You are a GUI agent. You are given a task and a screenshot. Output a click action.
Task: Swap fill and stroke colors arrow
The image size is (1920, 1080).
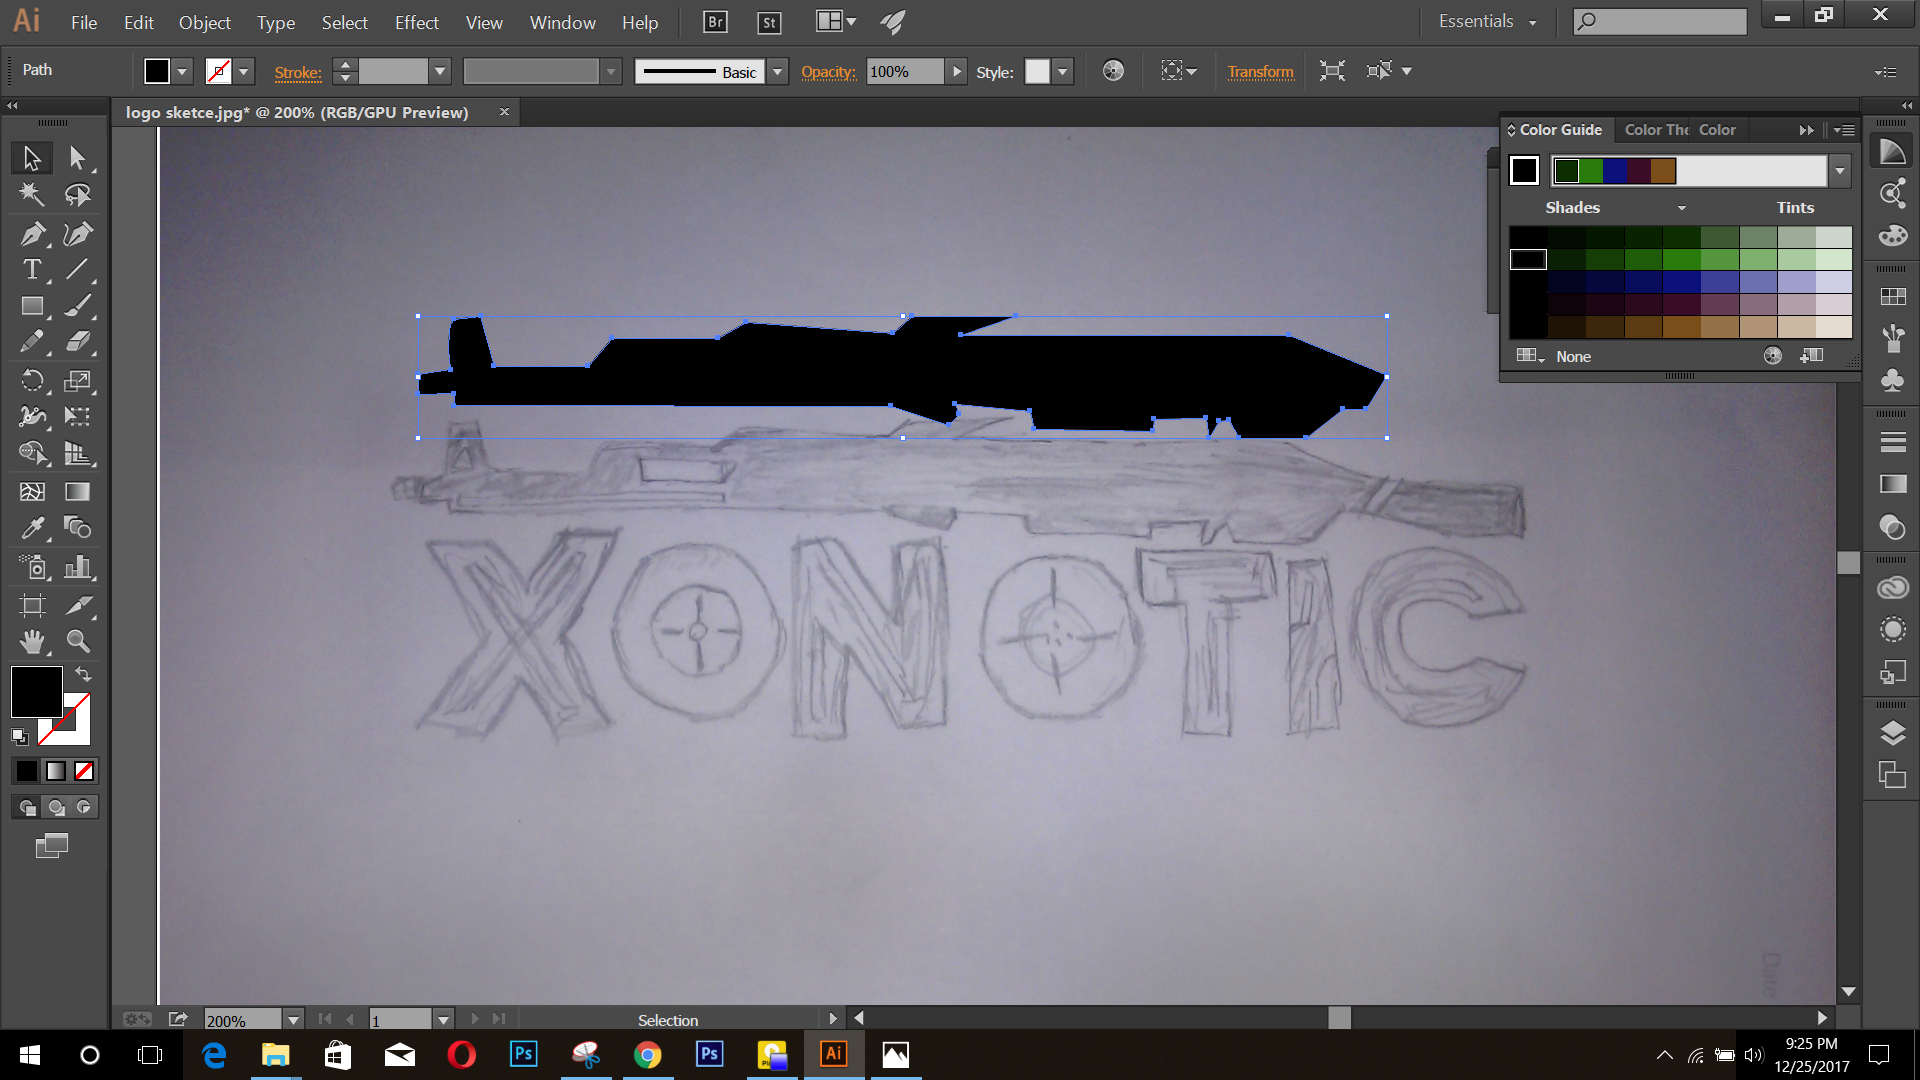[84, 674]
